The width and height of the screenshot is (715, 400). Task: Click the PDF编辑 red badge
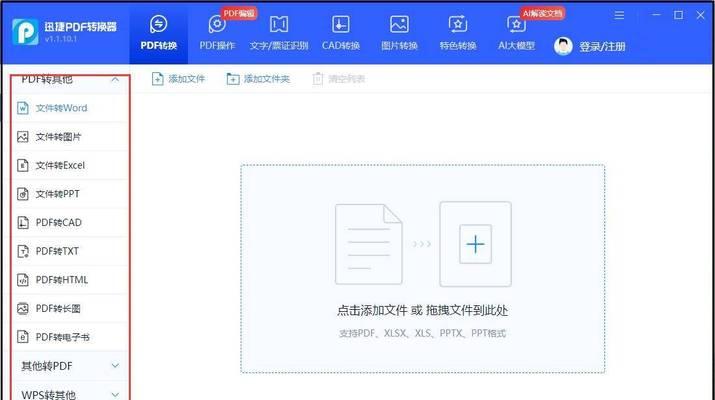pyautogui.click(x=238, y=13)
